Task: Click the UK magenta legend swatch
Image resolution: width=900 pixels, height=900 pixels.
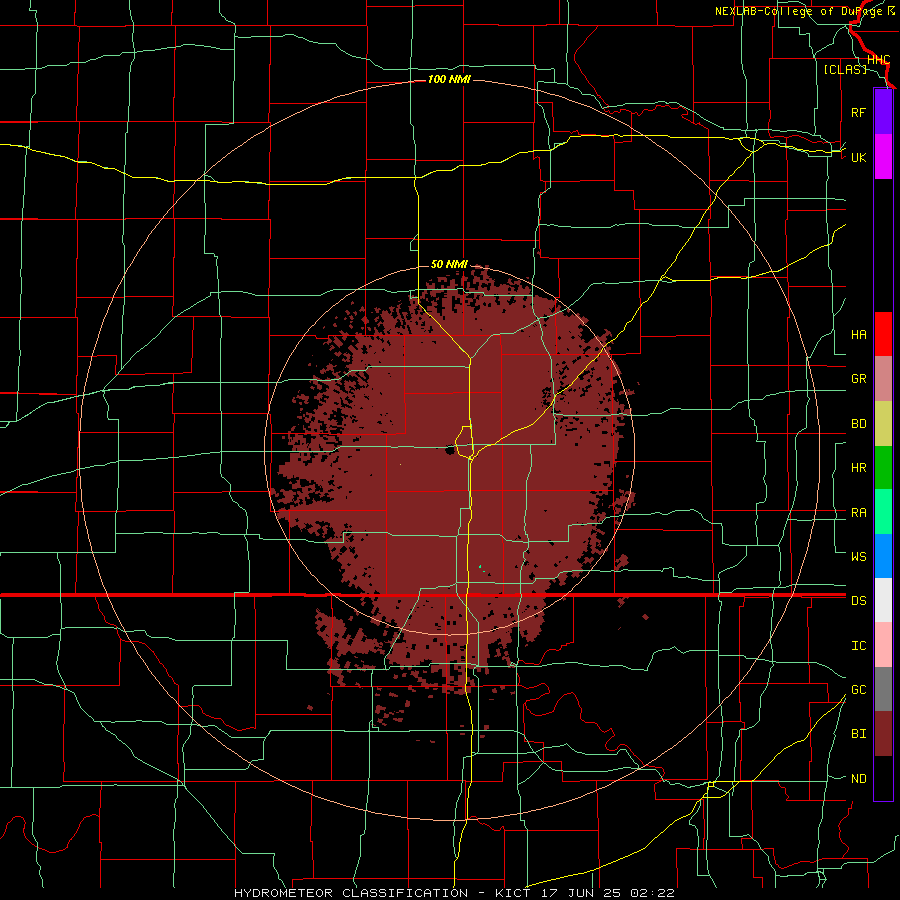Action: coord(883,157)
